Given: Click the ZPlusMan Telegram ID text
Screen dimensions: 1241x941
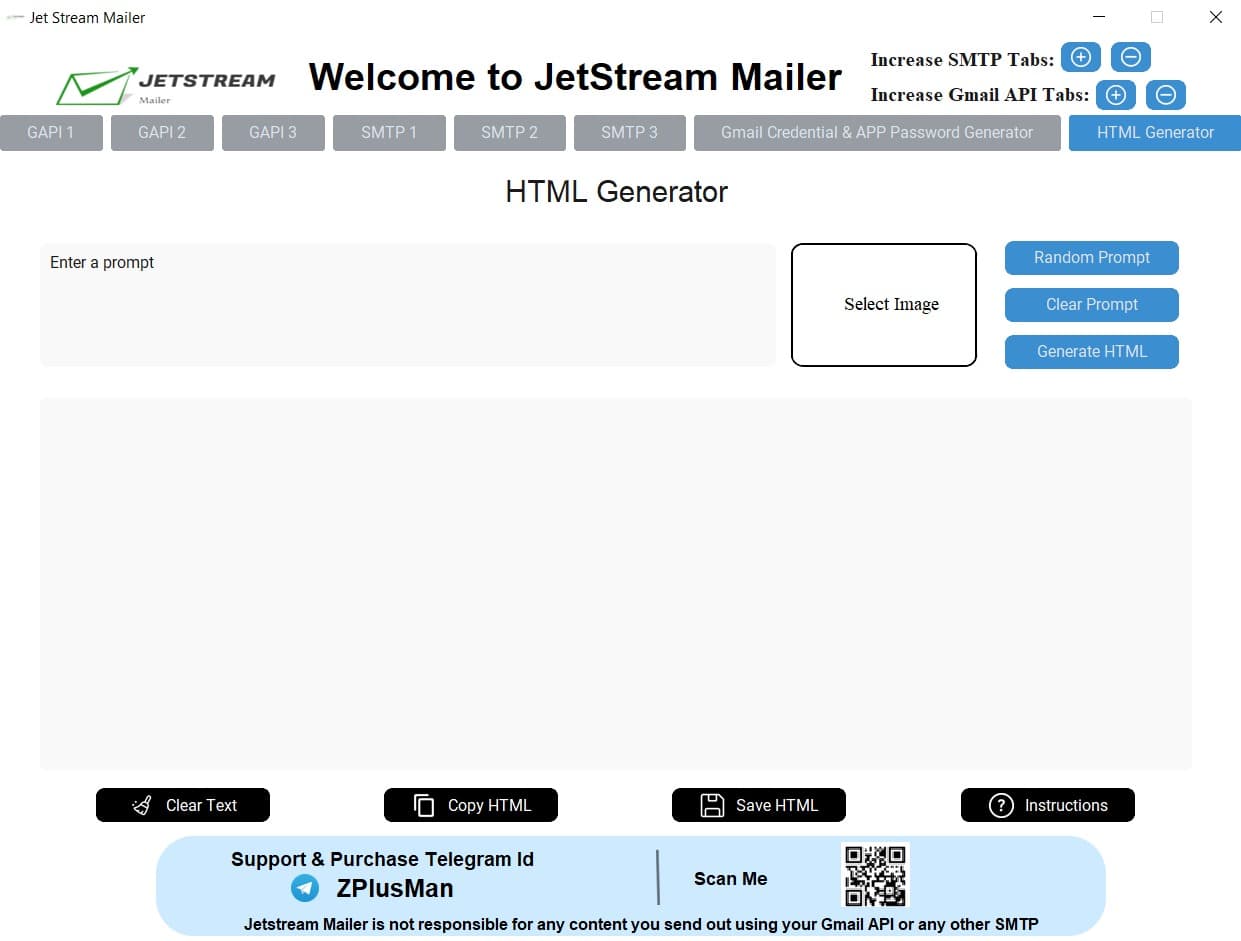Looking at the screenshot, I should (x=395, y=888).
